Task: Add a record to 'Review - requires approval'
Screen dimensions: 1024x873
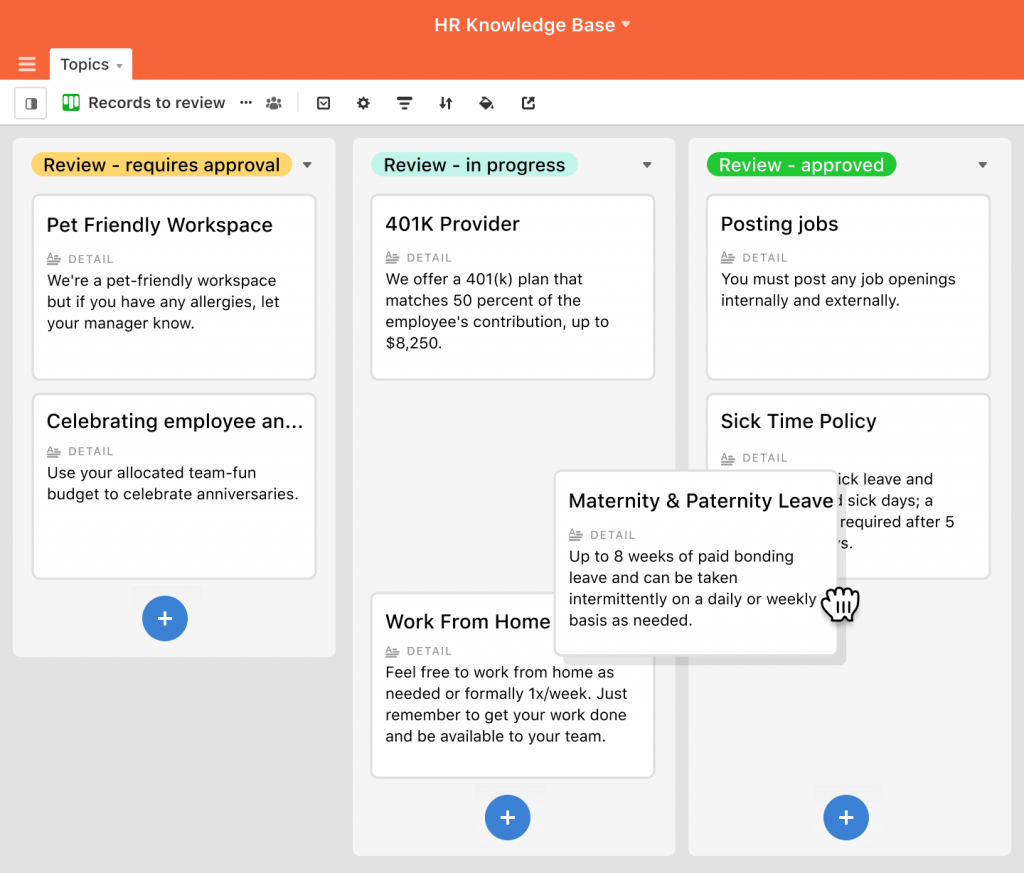Action: [165, 619]
